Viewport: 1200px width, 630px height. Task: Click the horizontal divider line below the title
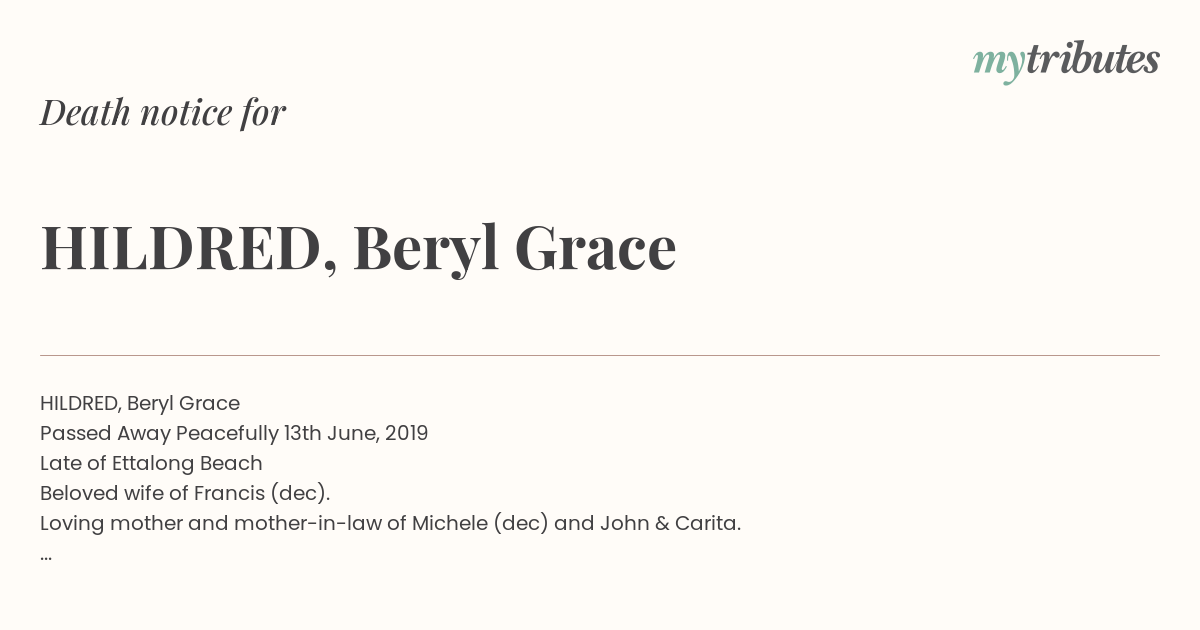tap(600, 355)
